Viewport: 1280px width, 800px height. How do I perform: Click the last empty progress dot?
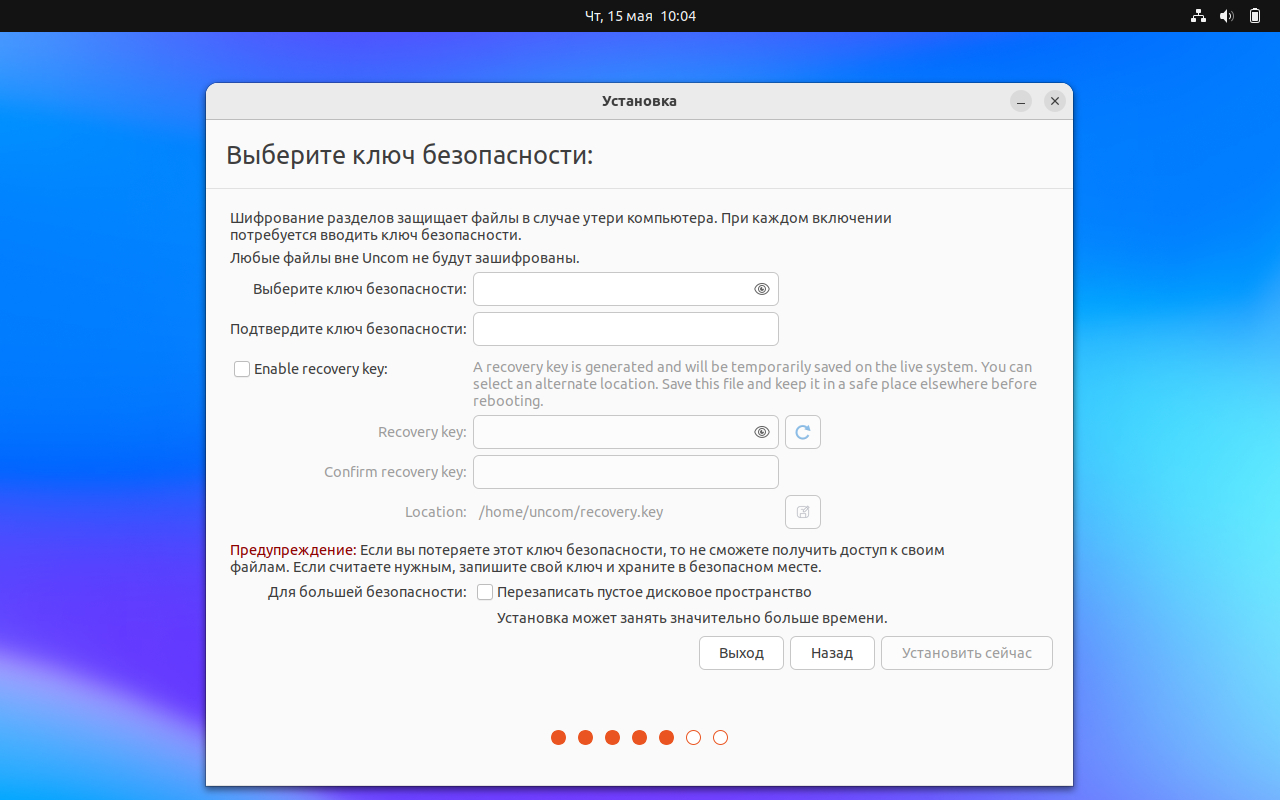tap(720, 738)
